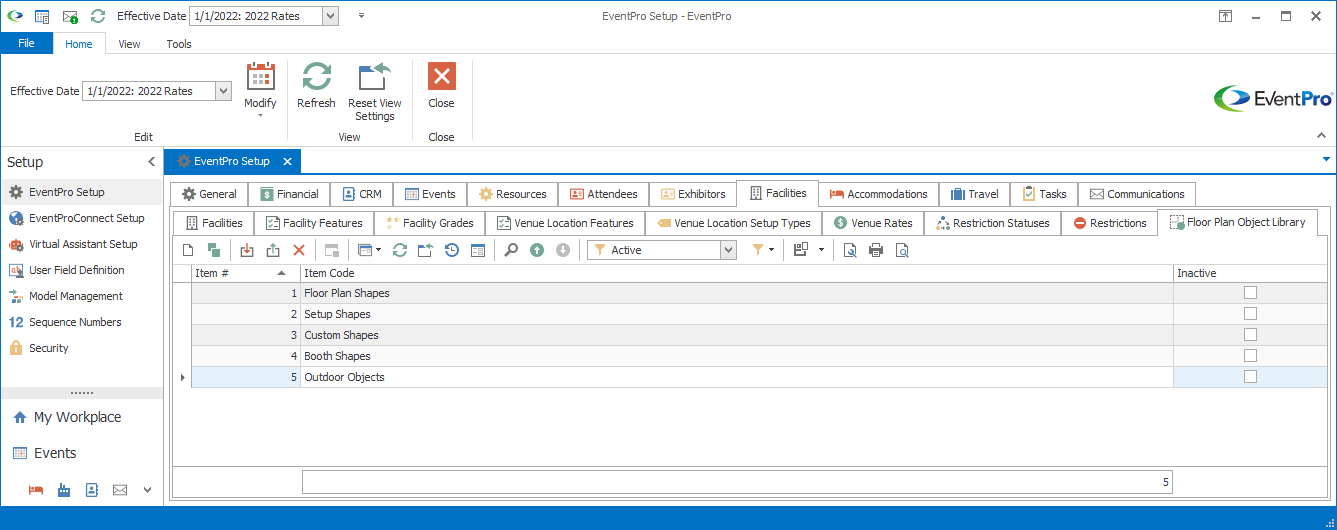Switch to the Accommodations setup tab

coord(879,194)
